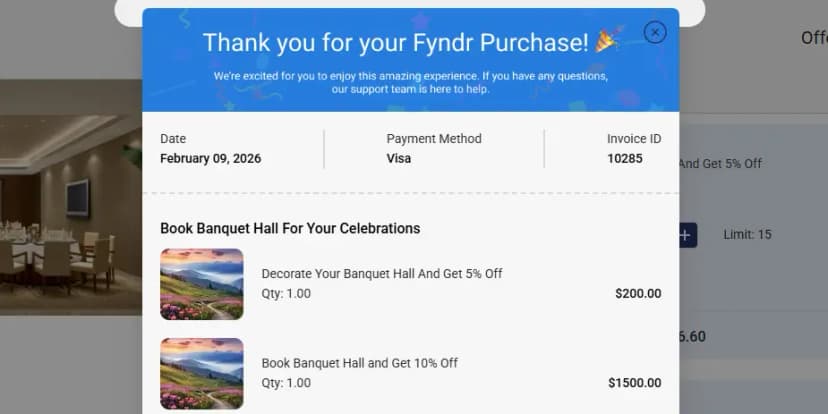
Task: Click the $1500.00 price amount
Action: point(634,383)
